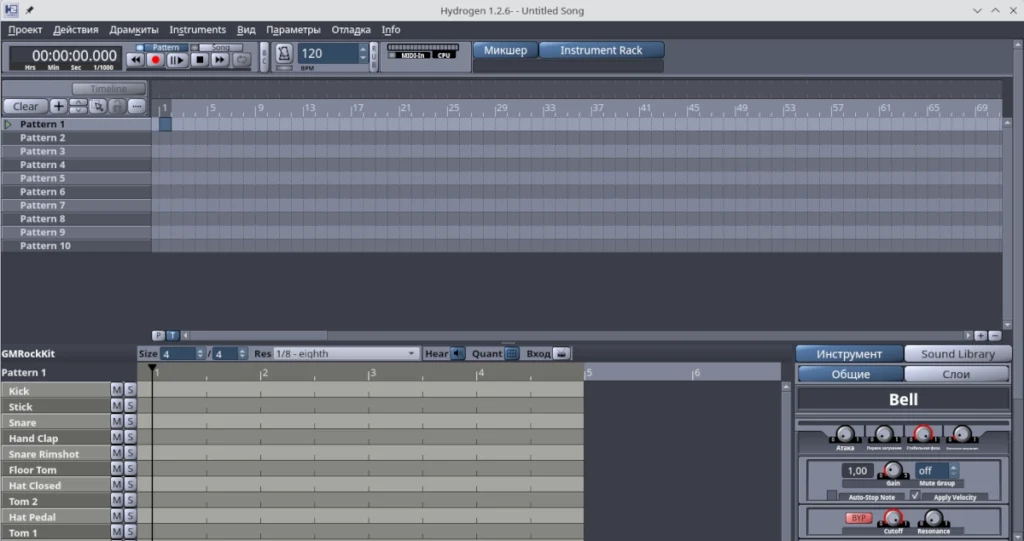Select the Общие tab

(x=850, y=374)
